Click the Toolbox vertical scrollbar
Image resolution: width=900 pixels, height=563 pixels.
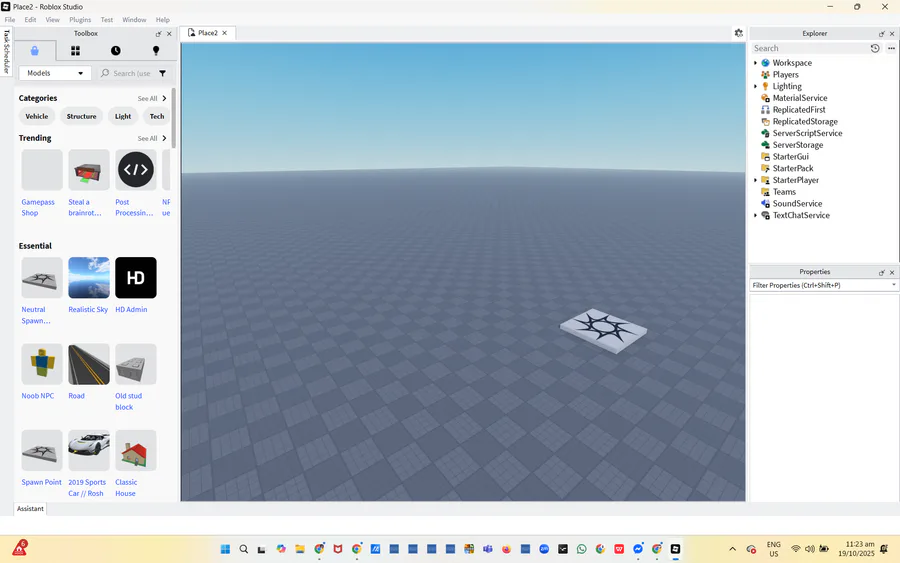coord(174,118)
